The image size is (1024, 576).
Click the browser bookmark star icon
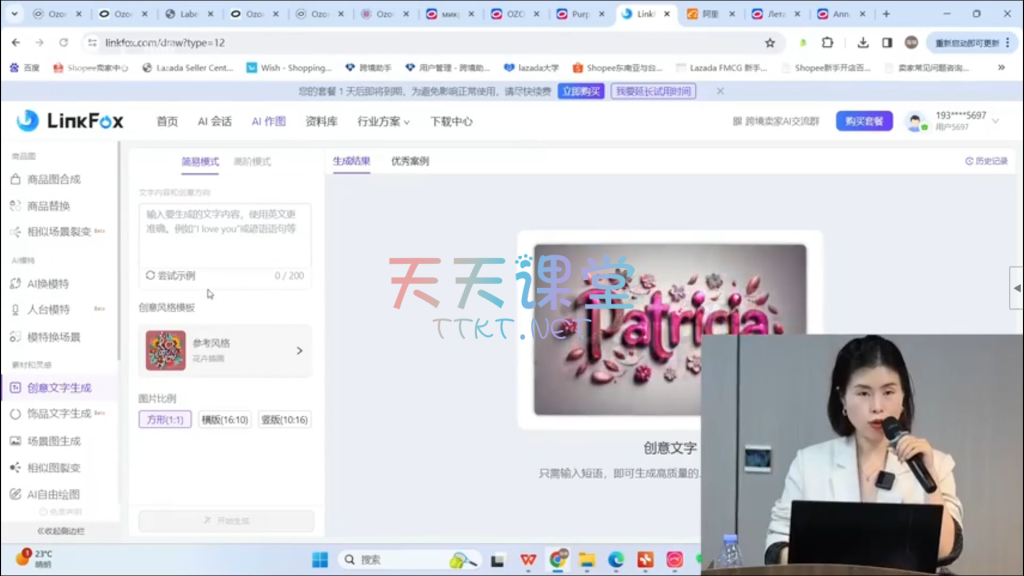[770, 43]
